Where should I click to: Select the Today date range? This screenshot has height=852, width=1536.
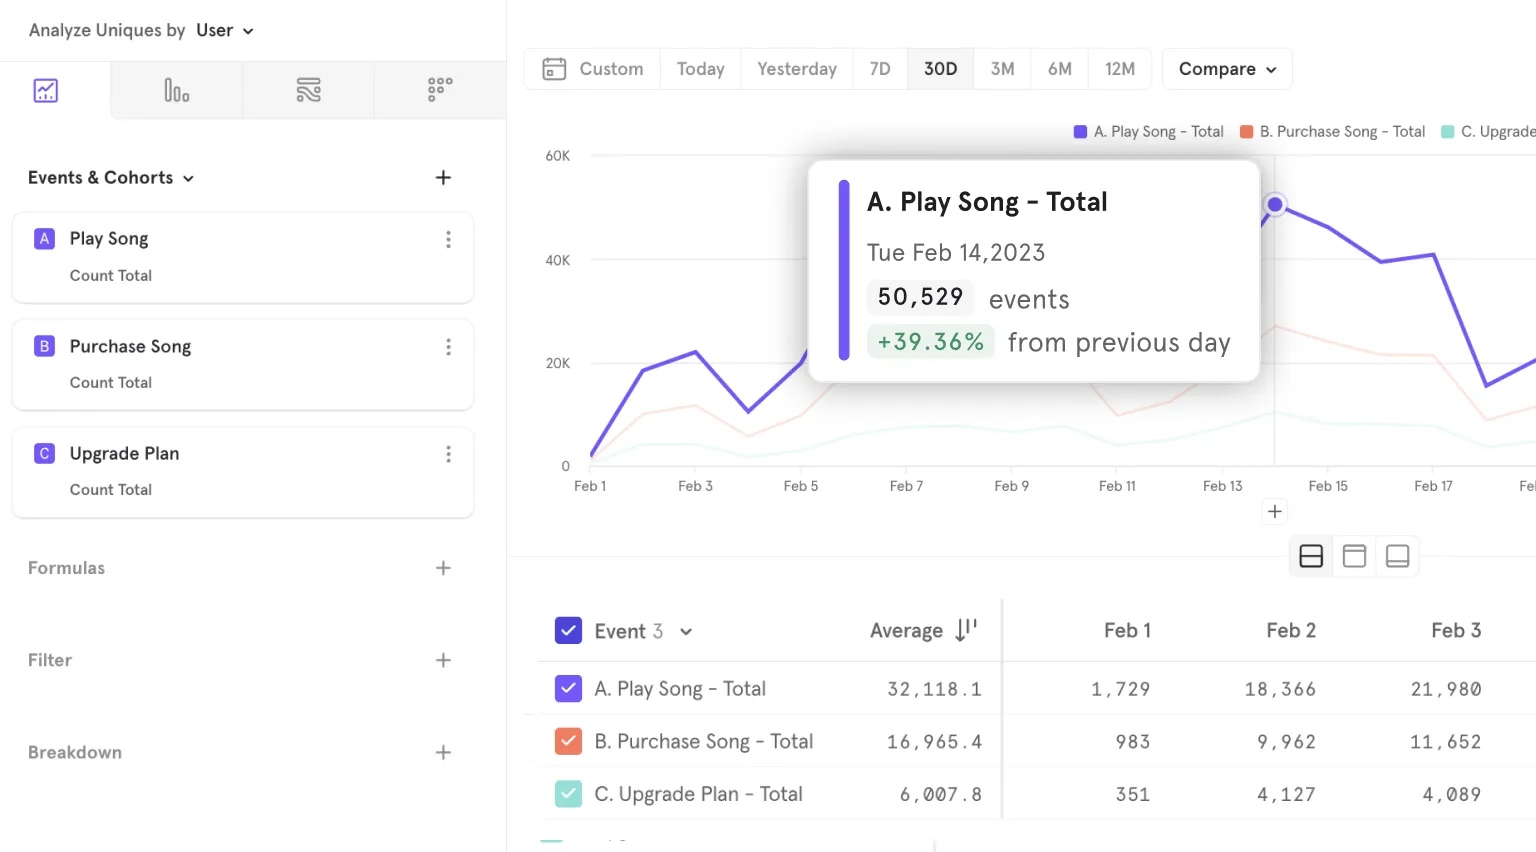[x=700, y=69]
